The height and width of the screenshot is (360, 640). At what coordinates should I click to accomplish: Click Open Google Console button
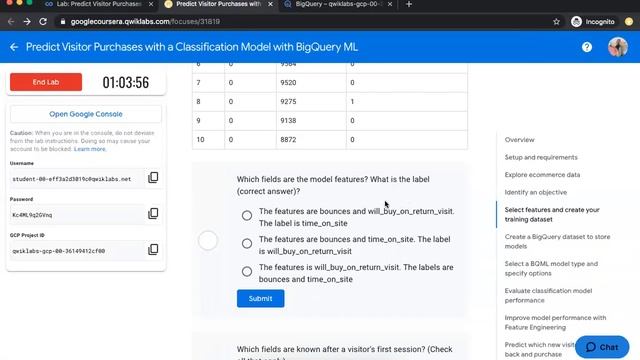click(86, 114)
